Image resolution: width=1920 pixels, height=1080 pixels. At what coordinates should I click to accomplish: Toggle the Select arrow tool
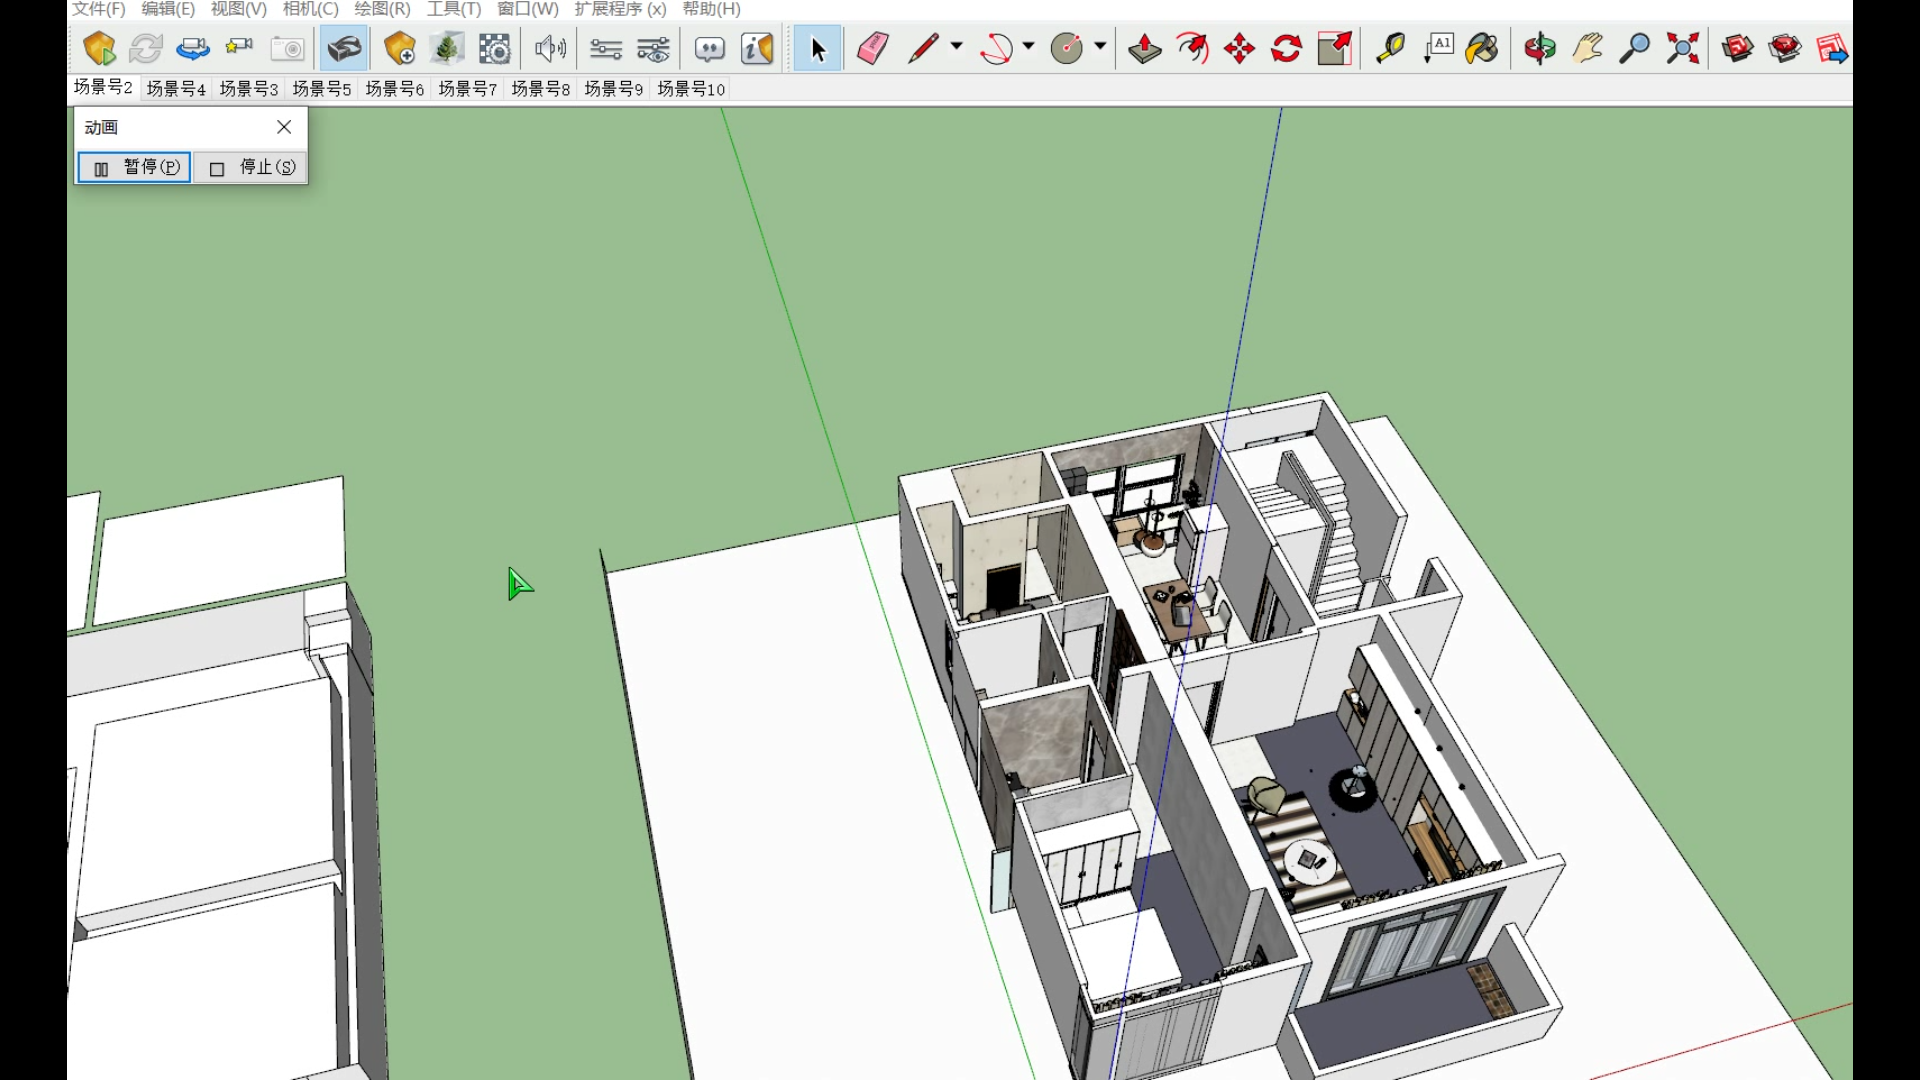(x=817, y=48)
